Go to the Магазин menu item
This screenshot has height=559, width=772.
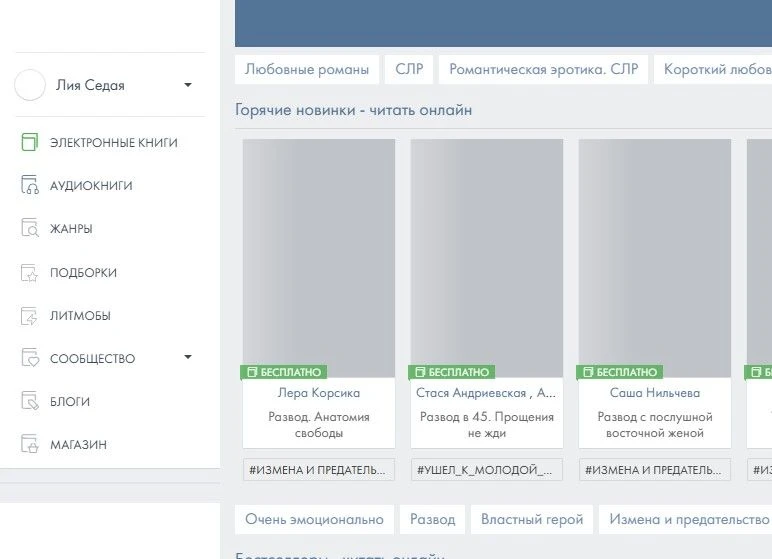click(78, 445)
